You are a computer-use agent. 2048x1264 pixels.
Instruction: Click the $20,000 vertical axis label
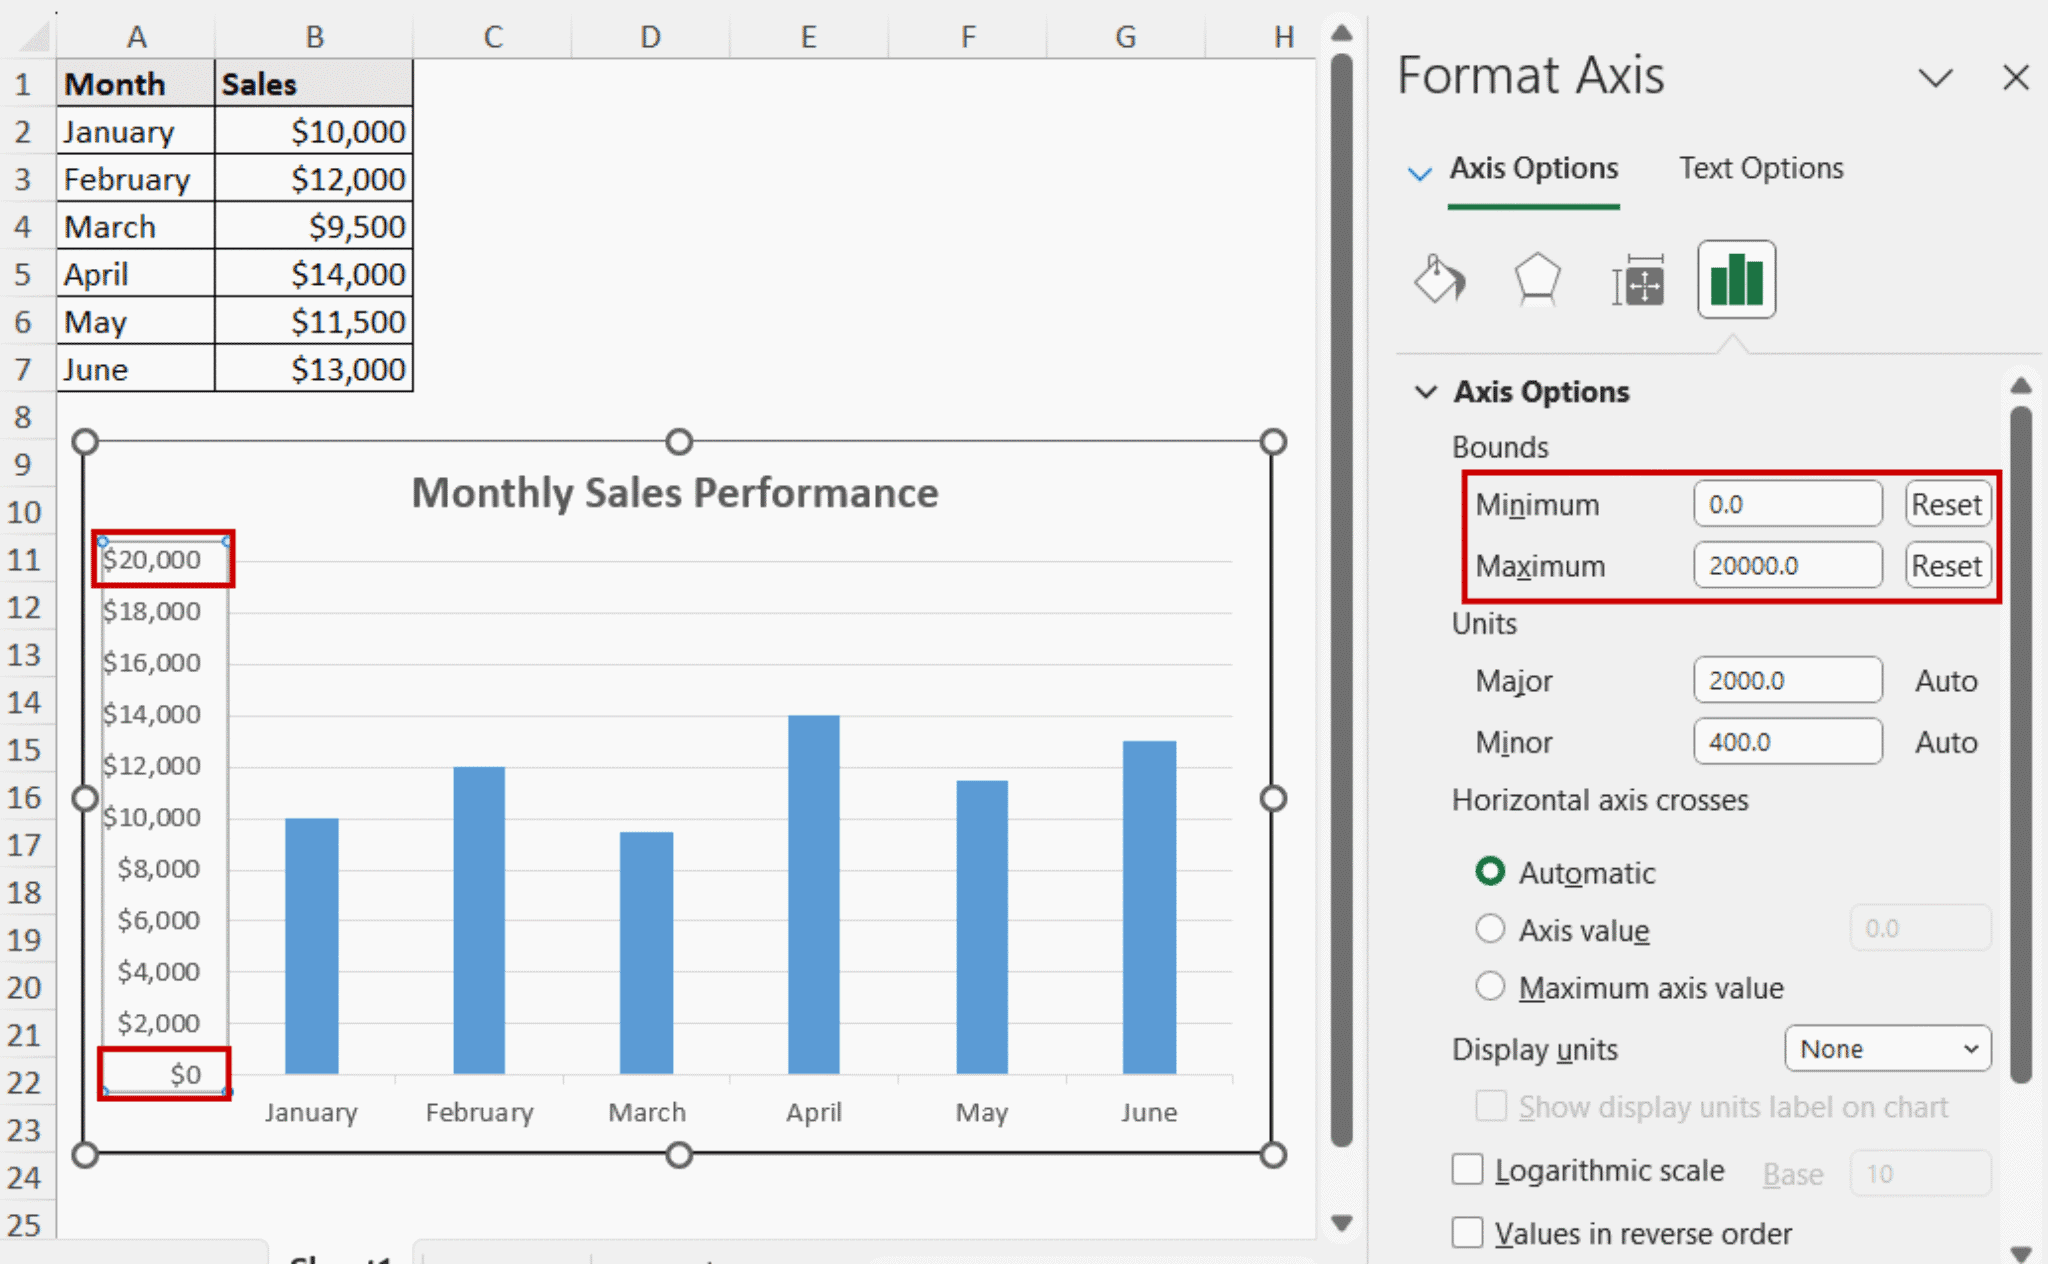(152, 559)
